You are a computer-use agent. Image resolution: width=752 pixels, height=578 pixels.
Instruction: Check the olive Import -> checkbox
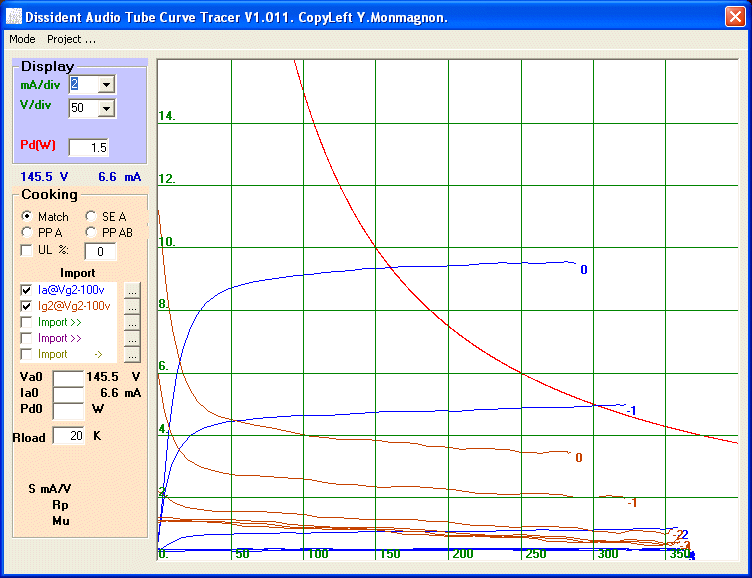[26, 354]
